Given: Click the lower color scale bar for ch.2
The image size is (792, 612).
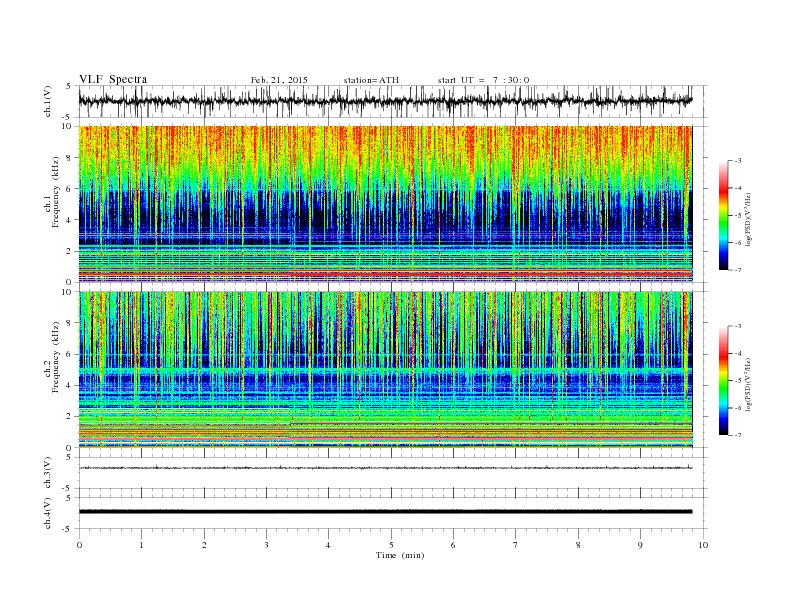Looking at the screenshot, I should [724, 380].
